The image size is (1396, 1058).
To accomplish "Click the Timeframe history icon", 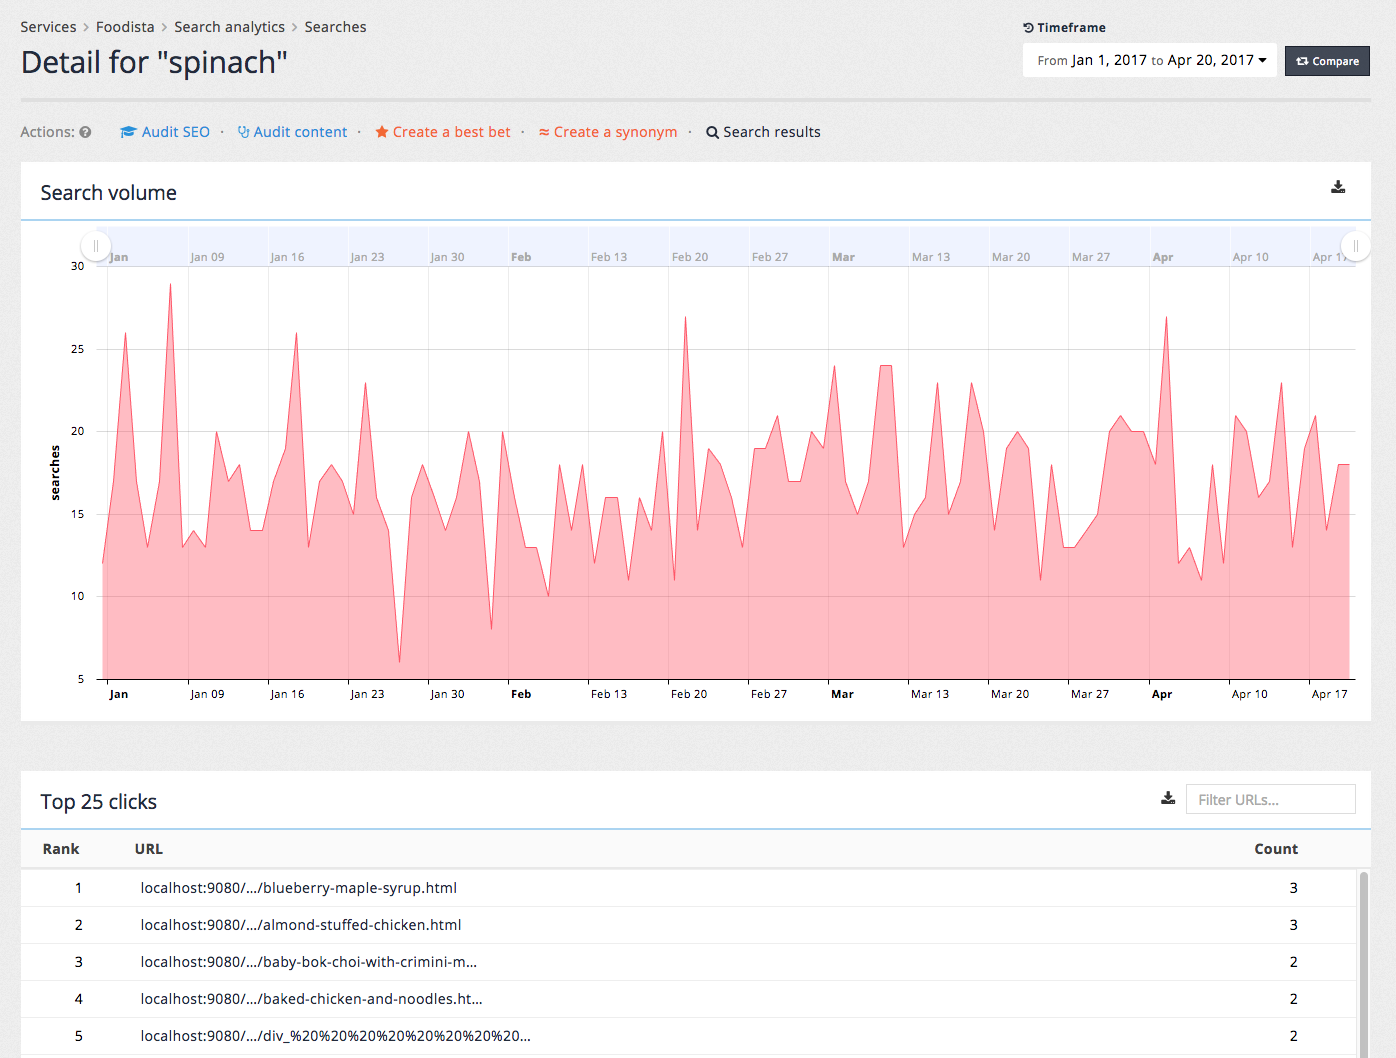I will click(x=1028, y=27).
